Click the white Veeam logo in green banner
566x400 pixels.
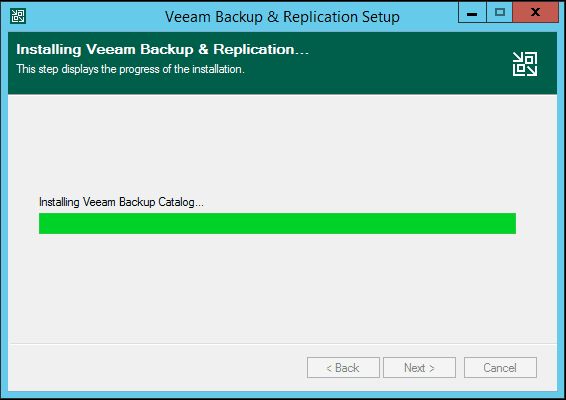(x=525, y=64)
